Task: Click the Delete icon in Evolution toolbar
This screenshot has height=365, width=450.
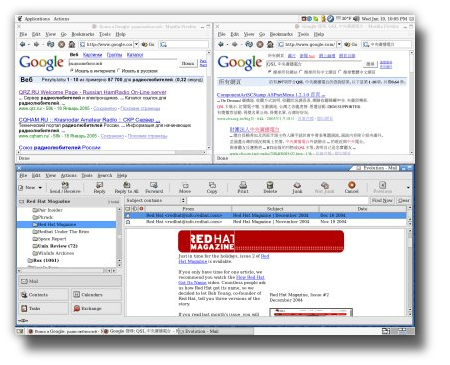Action: [x=270, y=188]
